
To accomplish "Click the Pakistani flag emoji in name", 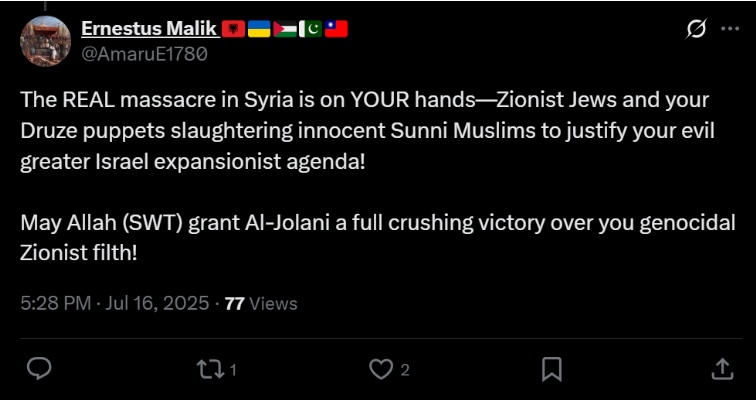I will 309,29.
